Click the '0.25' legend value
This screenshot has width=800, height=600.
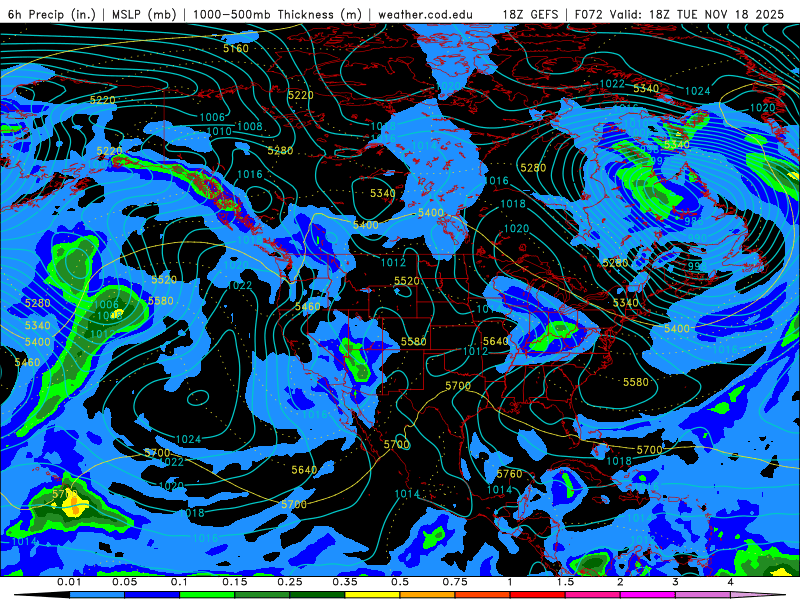tap(290, 582)
